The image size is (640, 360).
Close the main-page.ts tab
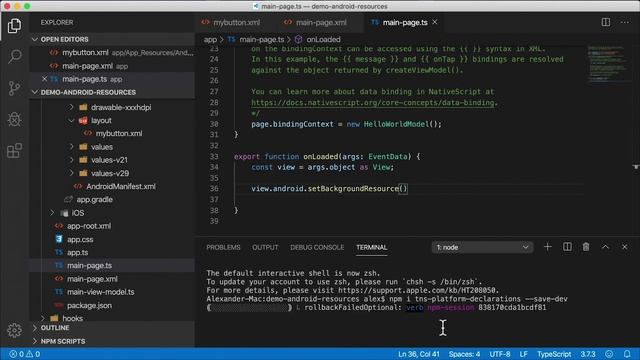(x=435, y=22)
